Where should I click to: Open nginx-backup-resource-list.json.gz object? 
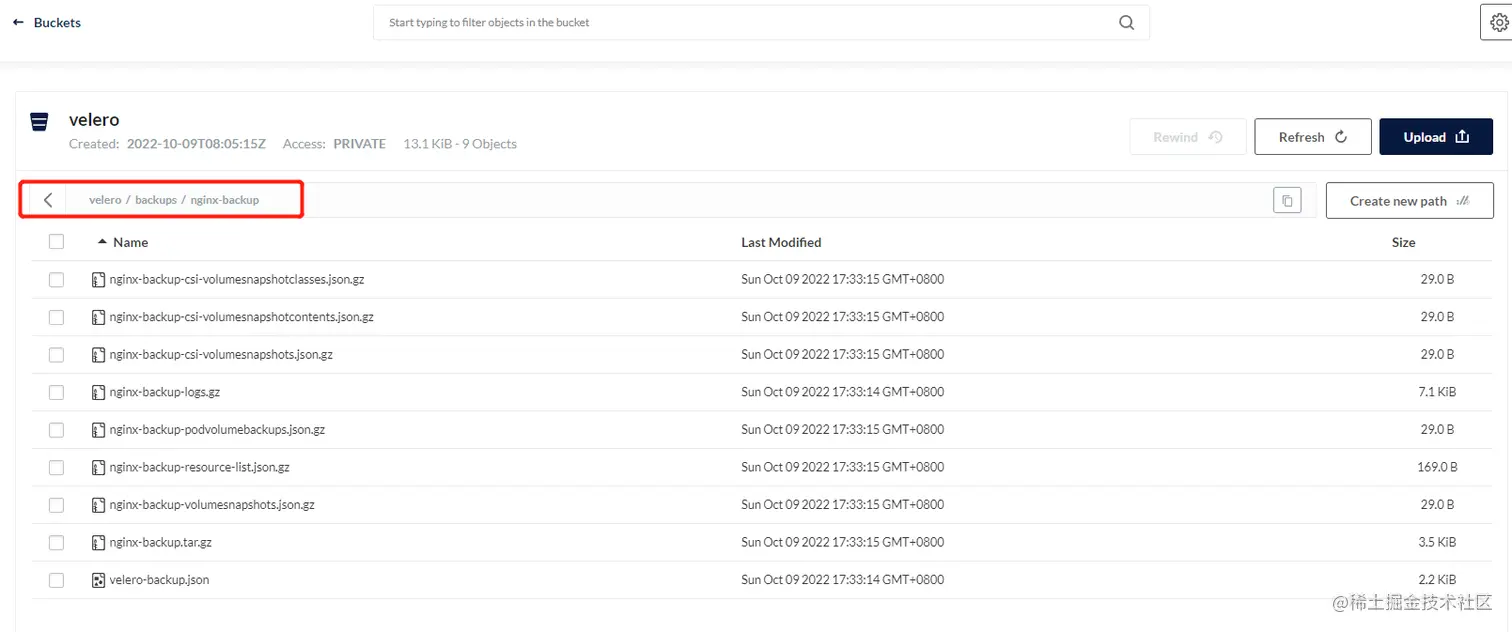pos(199,467)
